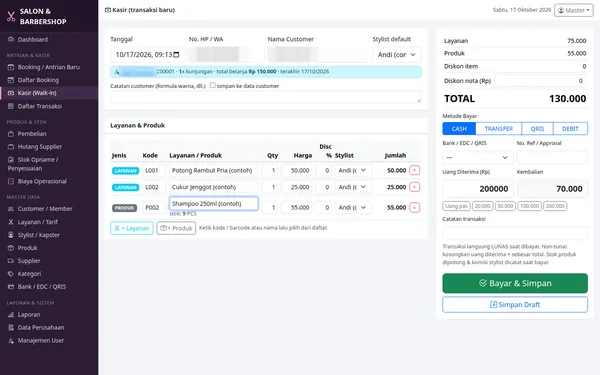Click the Layanan / Tarif scissors icon
The image size is (600, 375).
(11, 222)
